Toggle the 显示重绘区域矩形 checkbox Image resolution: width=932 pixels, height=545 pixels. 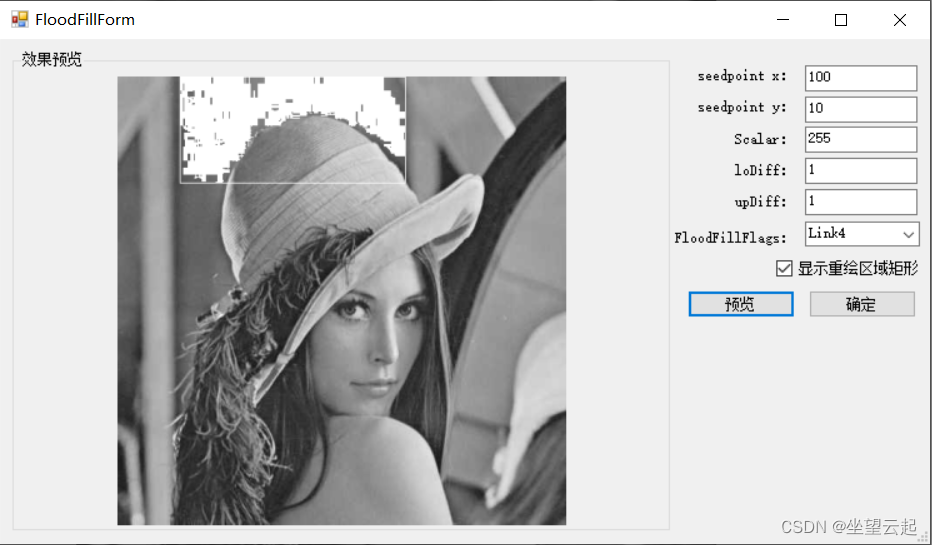(783, 269)
